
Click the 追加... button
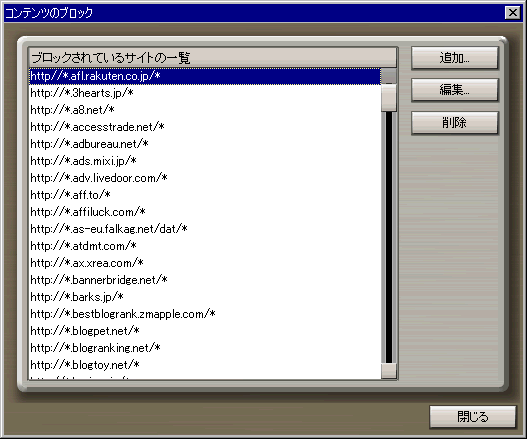click(454, 58)
